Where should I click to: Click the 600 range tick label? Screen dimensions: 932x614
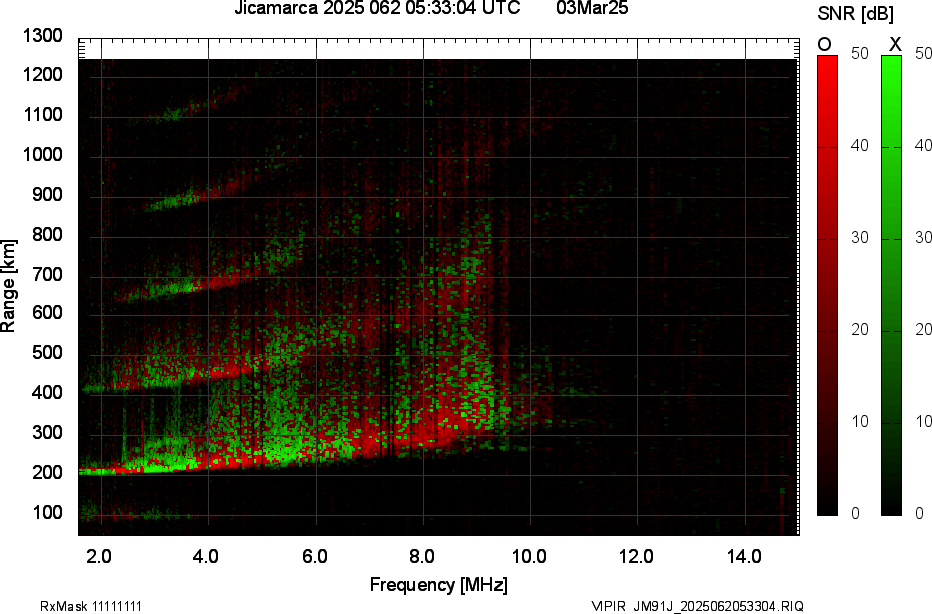tap(47, 313)
